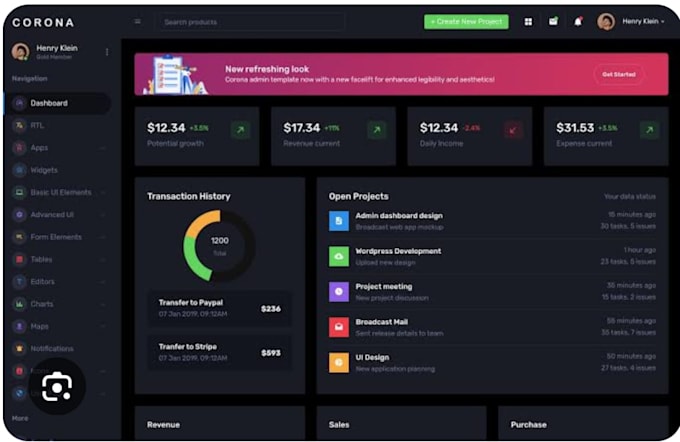Open the three-dot menu beside sidebar profile
Image resolution: width=680 pixels, height=442 pixels.
coord(107,52)
